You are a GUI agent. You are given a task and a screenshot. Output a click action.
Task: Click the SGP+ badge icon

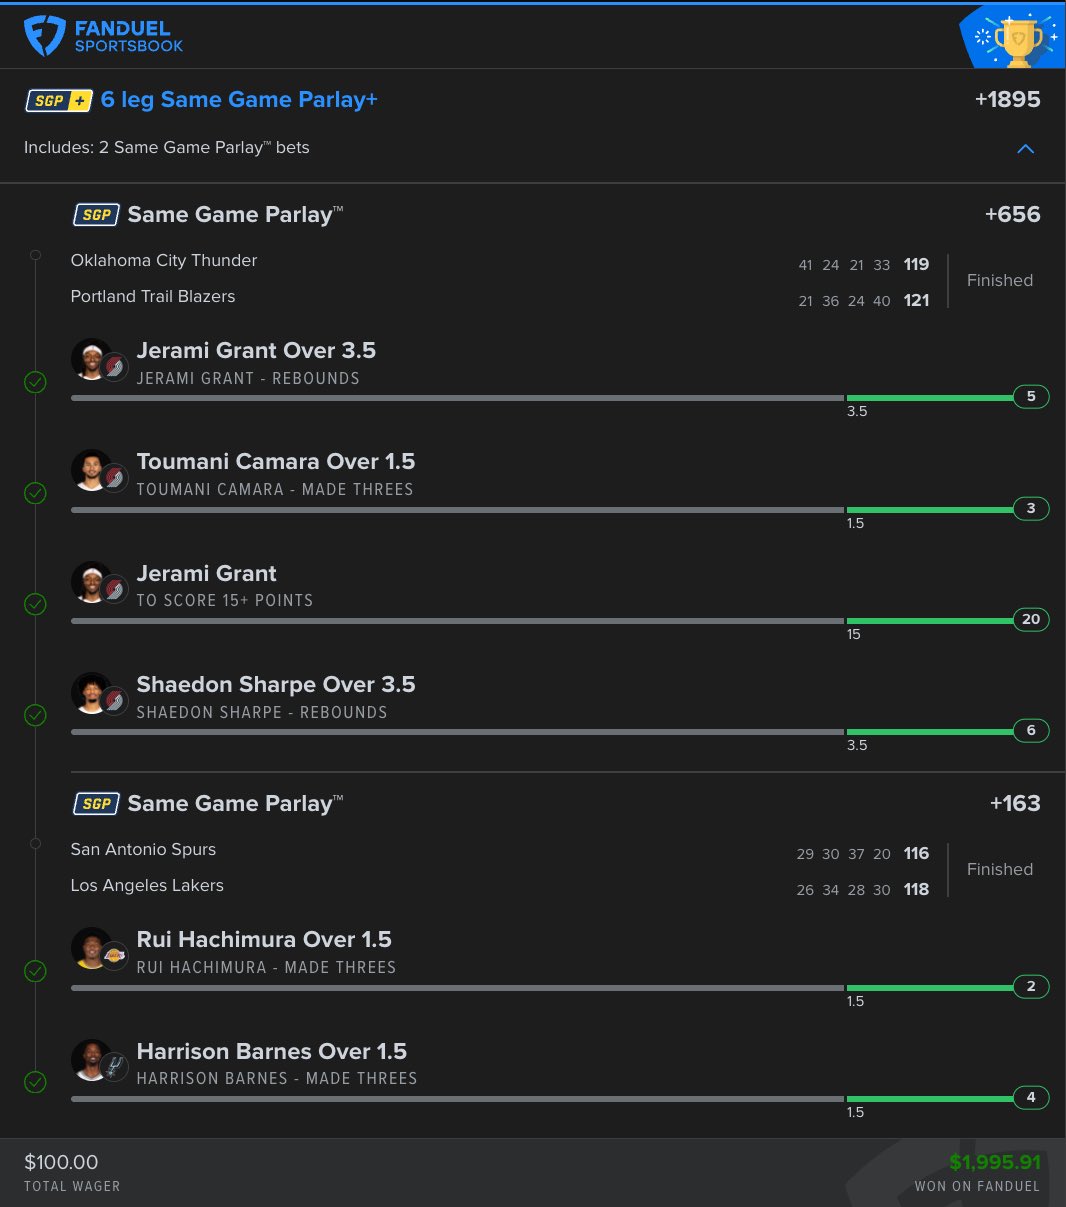click(59, 100)
